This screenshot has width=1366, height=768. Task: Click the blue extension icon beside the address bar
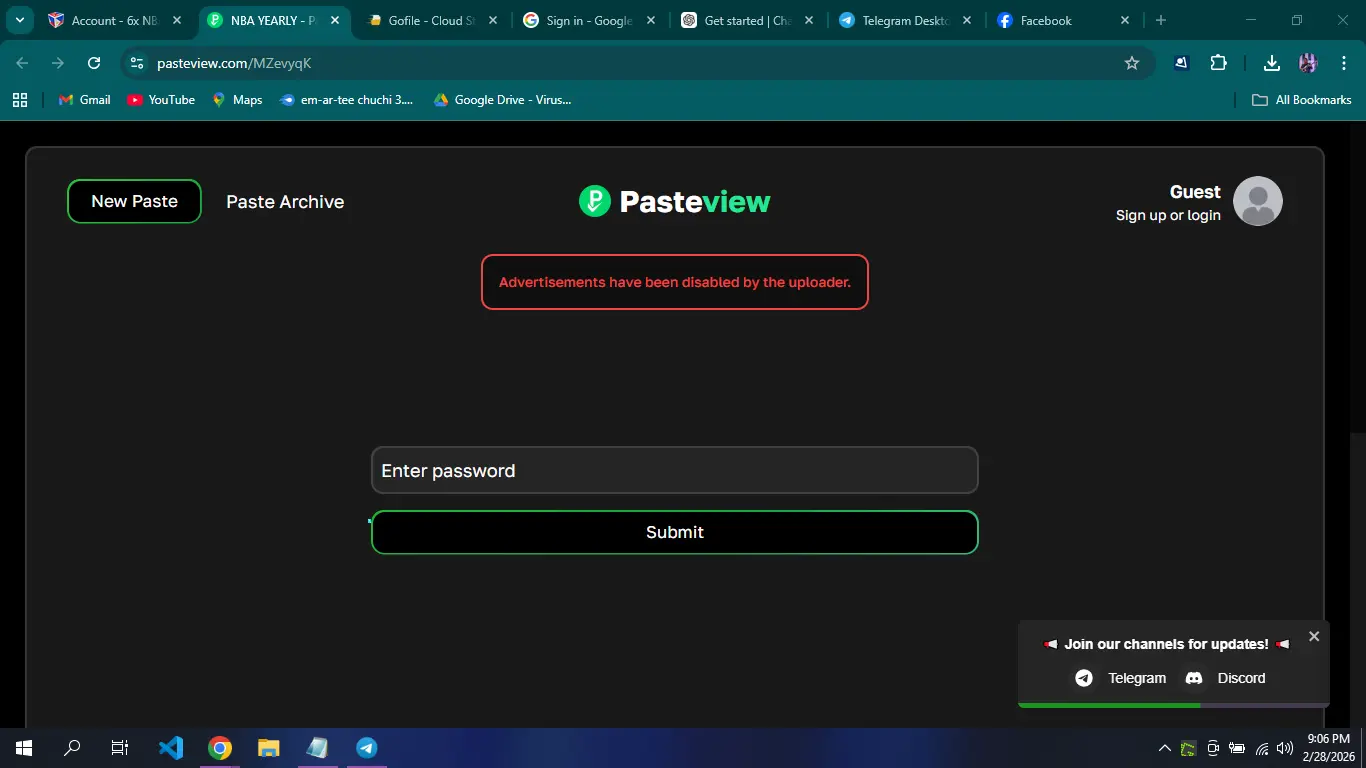[x=1181, y=63]
